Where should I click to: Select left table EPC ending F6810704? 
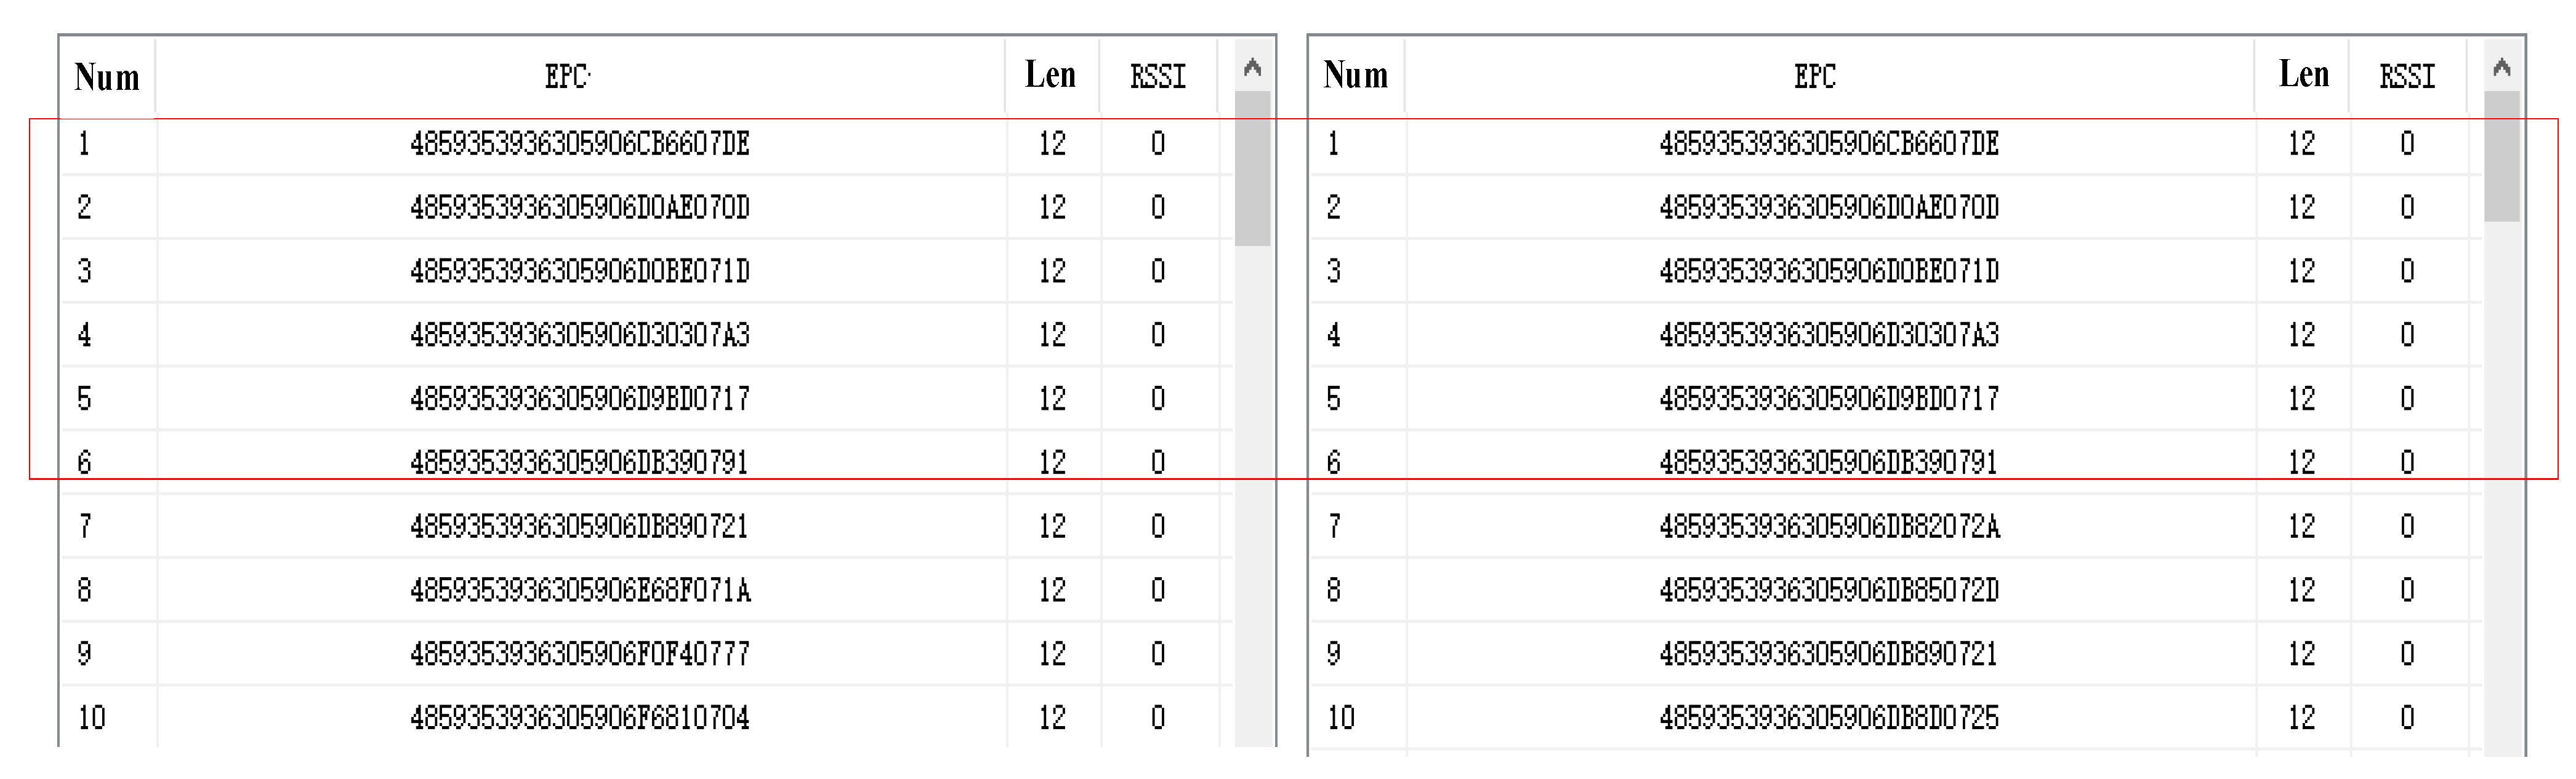tap(580, 717)
